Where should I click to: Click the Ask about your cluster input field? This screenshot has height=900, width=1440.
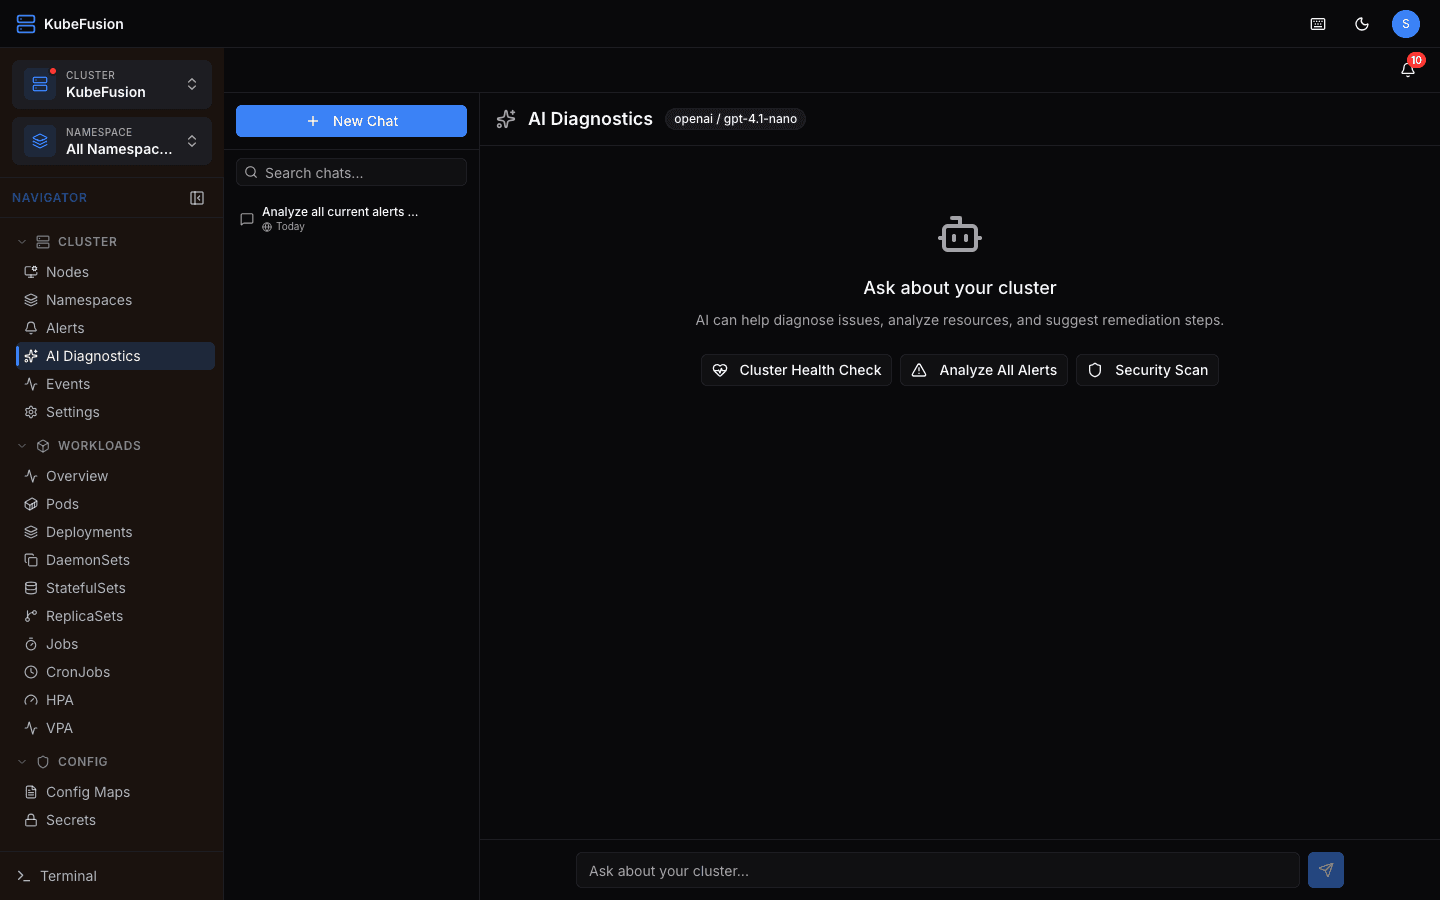click(937, 870)
